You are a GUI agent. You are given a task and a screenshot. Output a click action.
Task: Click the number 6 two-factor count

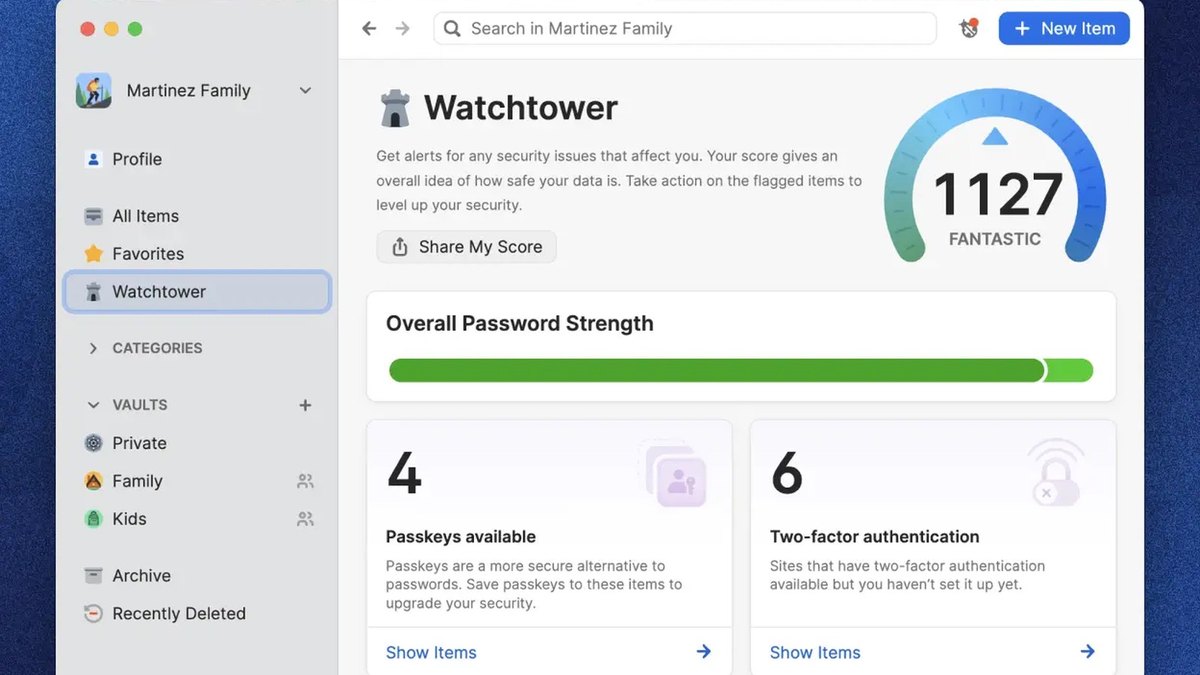pyautogui.click(x=787, y=473)
